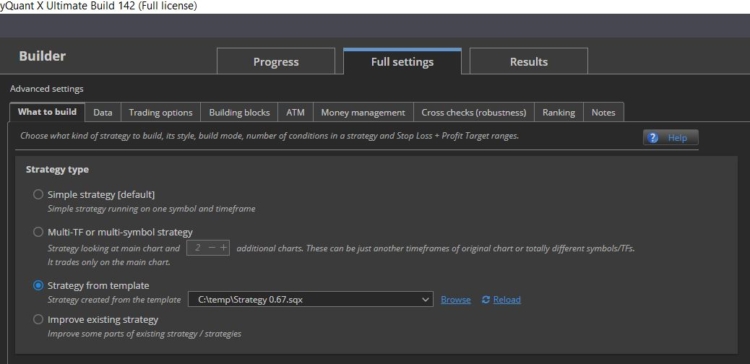
Task: Open Cross checks (robustness) tab
Action: pyautogui.click(x=474, y=112)
